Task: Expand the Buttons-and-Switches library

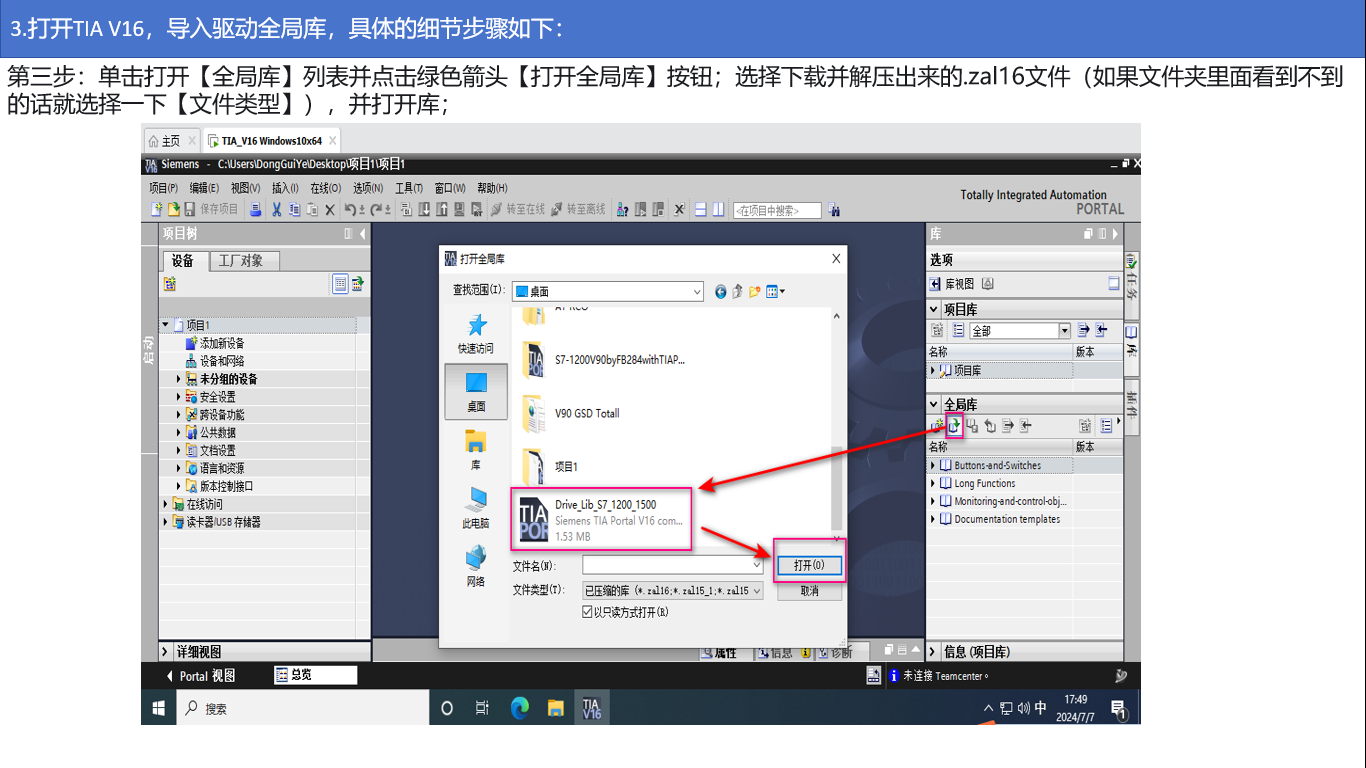Action: coord(934,466)
